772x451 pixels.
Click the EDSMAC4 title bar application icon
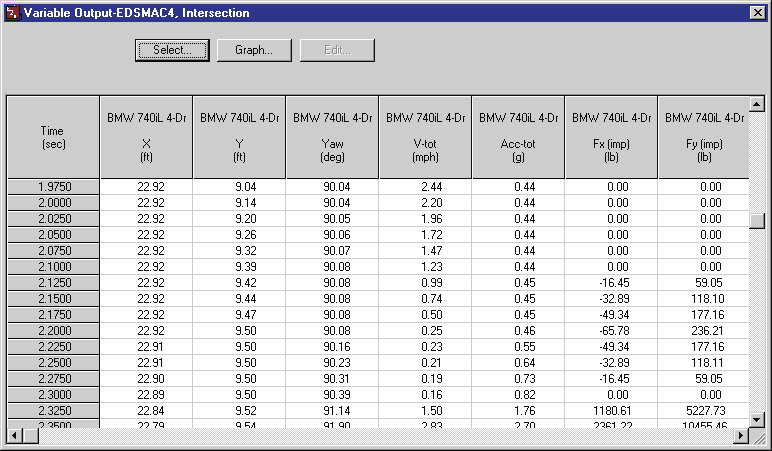(x=13, y=12)
